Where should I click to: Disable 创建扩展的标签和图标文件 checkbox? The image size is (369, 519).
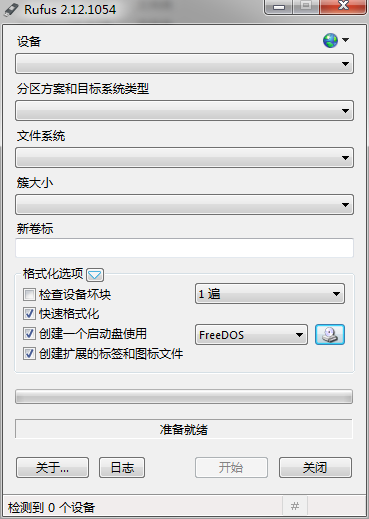coord(29,353)
